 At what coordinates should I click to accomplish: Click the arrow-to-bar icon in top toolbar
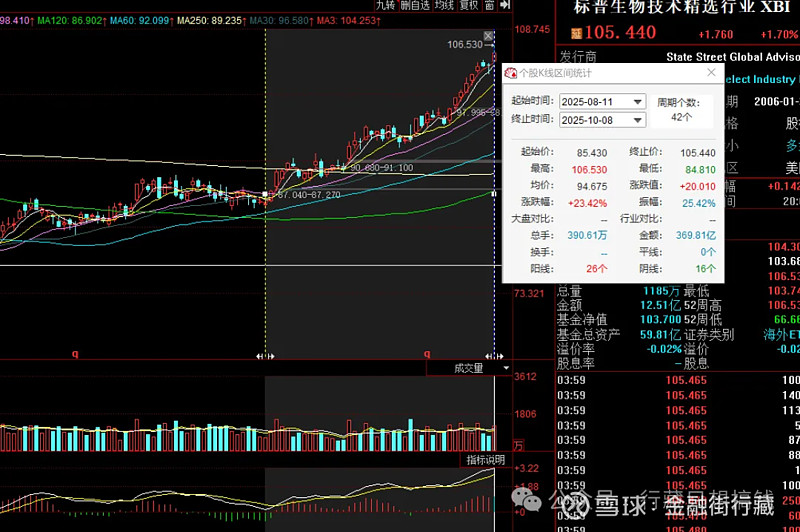pos(505,5)
